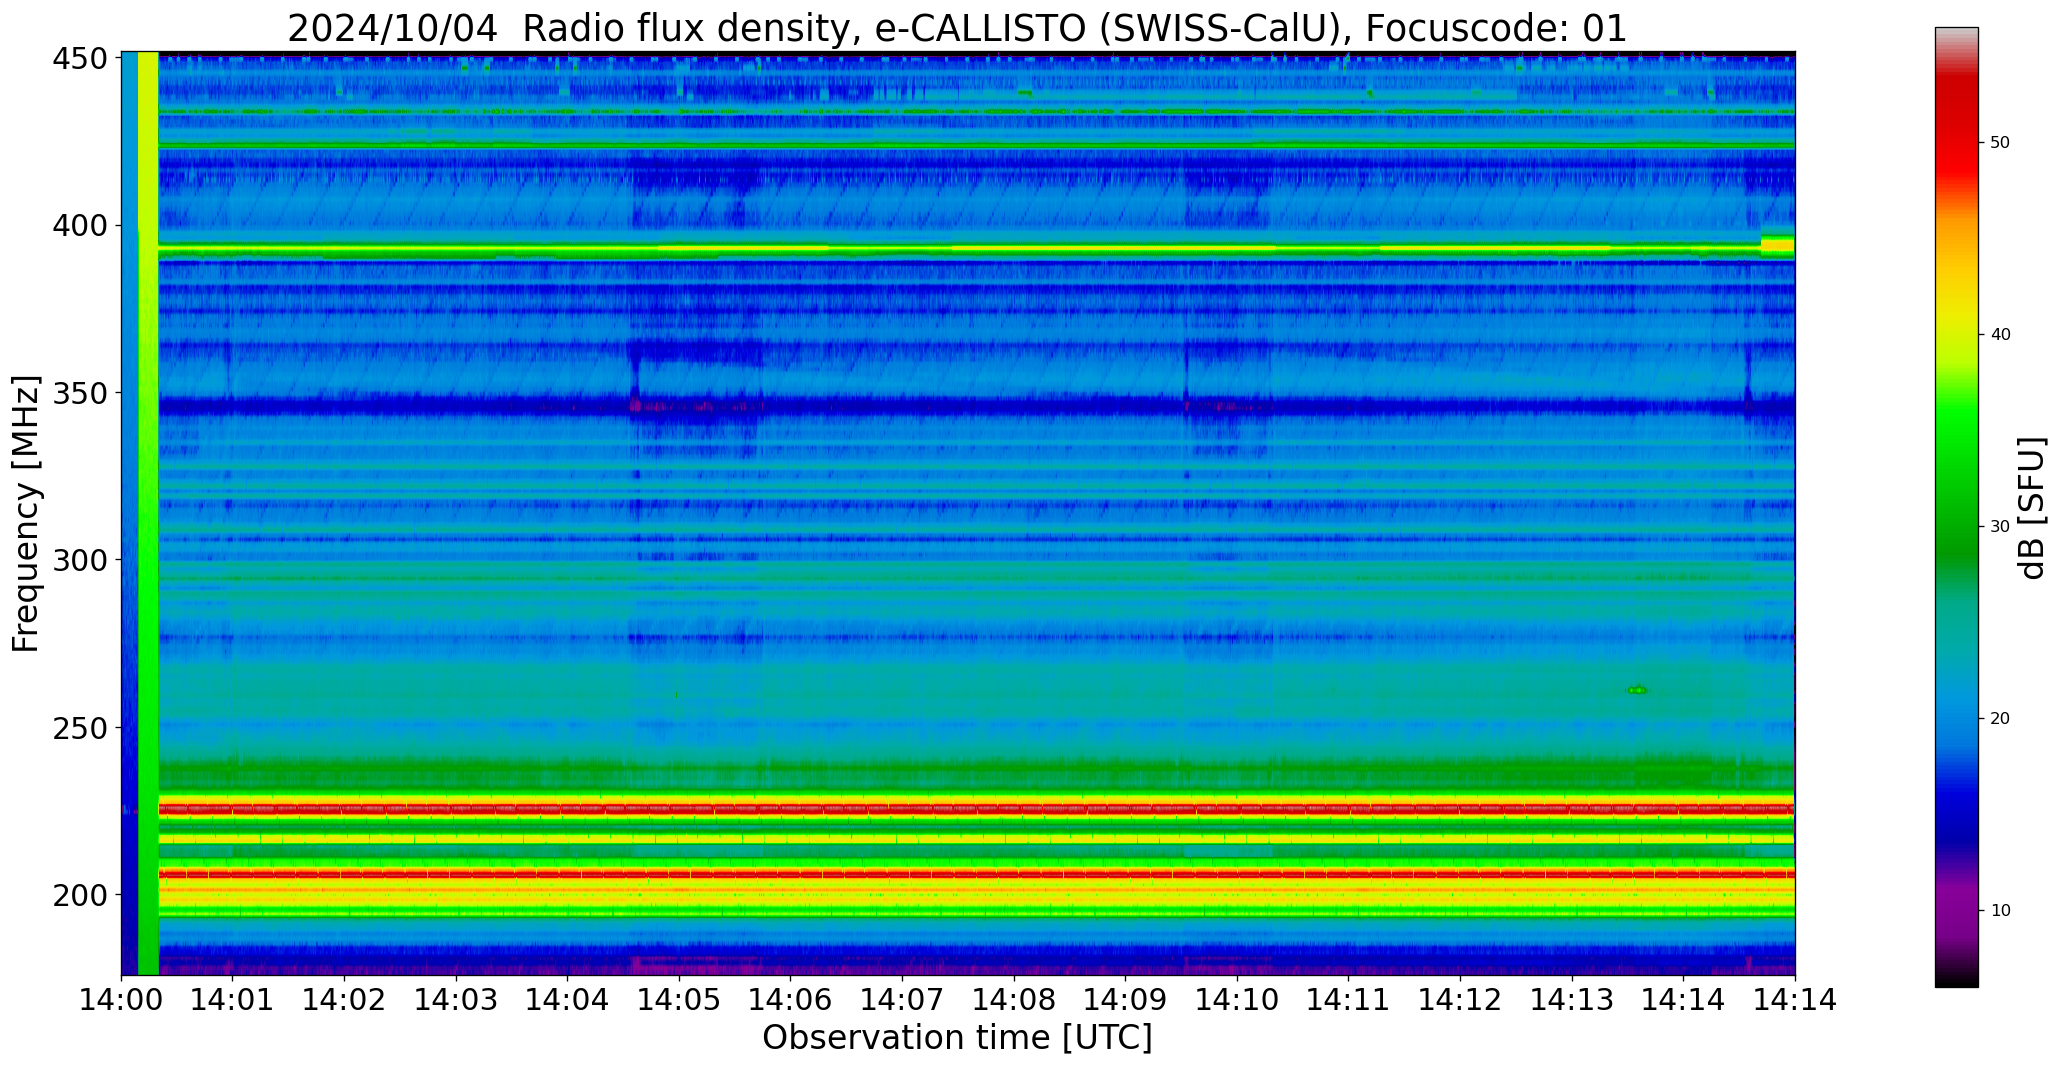2062x1067 pixels.
Task: Click the 14:04 time tick label
Action: (x=568, y=999)
